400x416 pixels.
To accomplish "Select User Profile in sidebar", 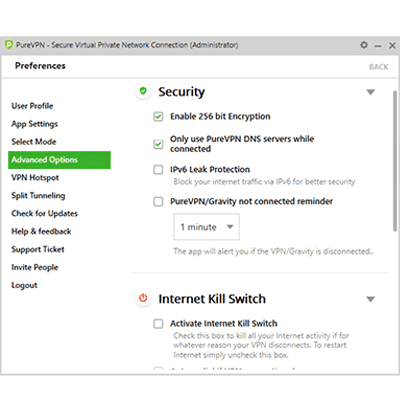I will click(32, 106).
